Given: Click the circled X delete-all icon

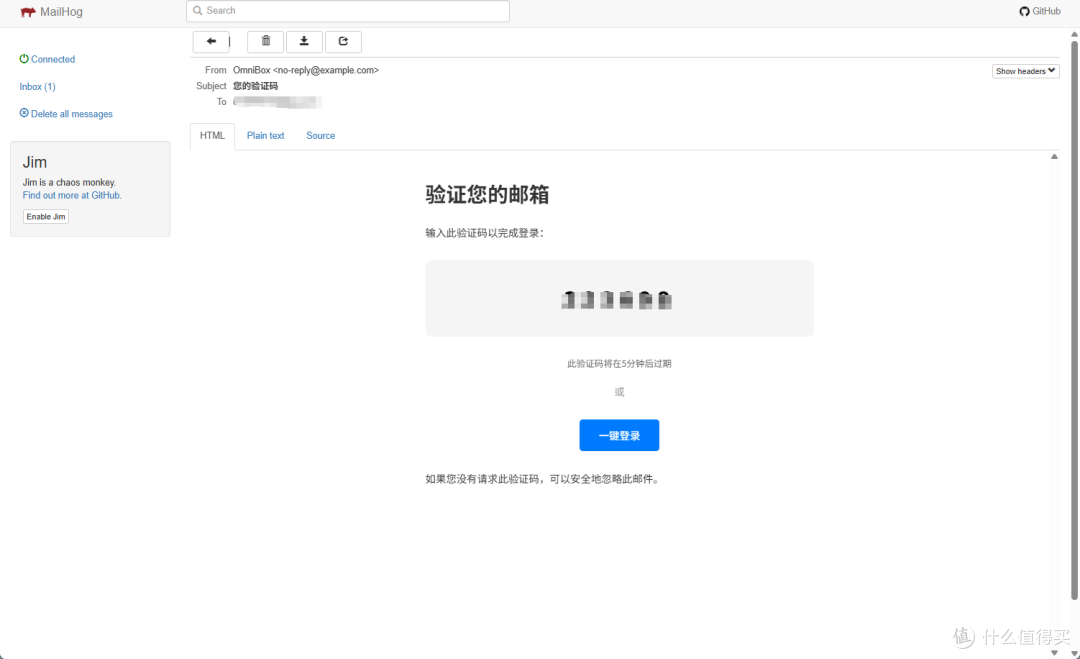Looking at the screenshot, I should (x=24, y=113).
